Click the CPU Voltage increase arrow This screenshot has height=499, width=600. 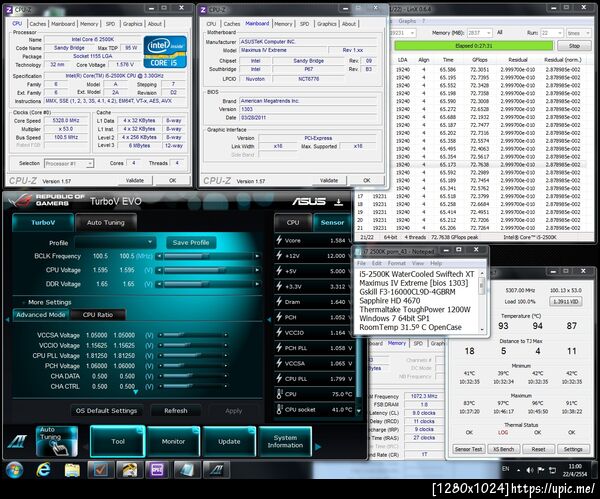[257, 270]
